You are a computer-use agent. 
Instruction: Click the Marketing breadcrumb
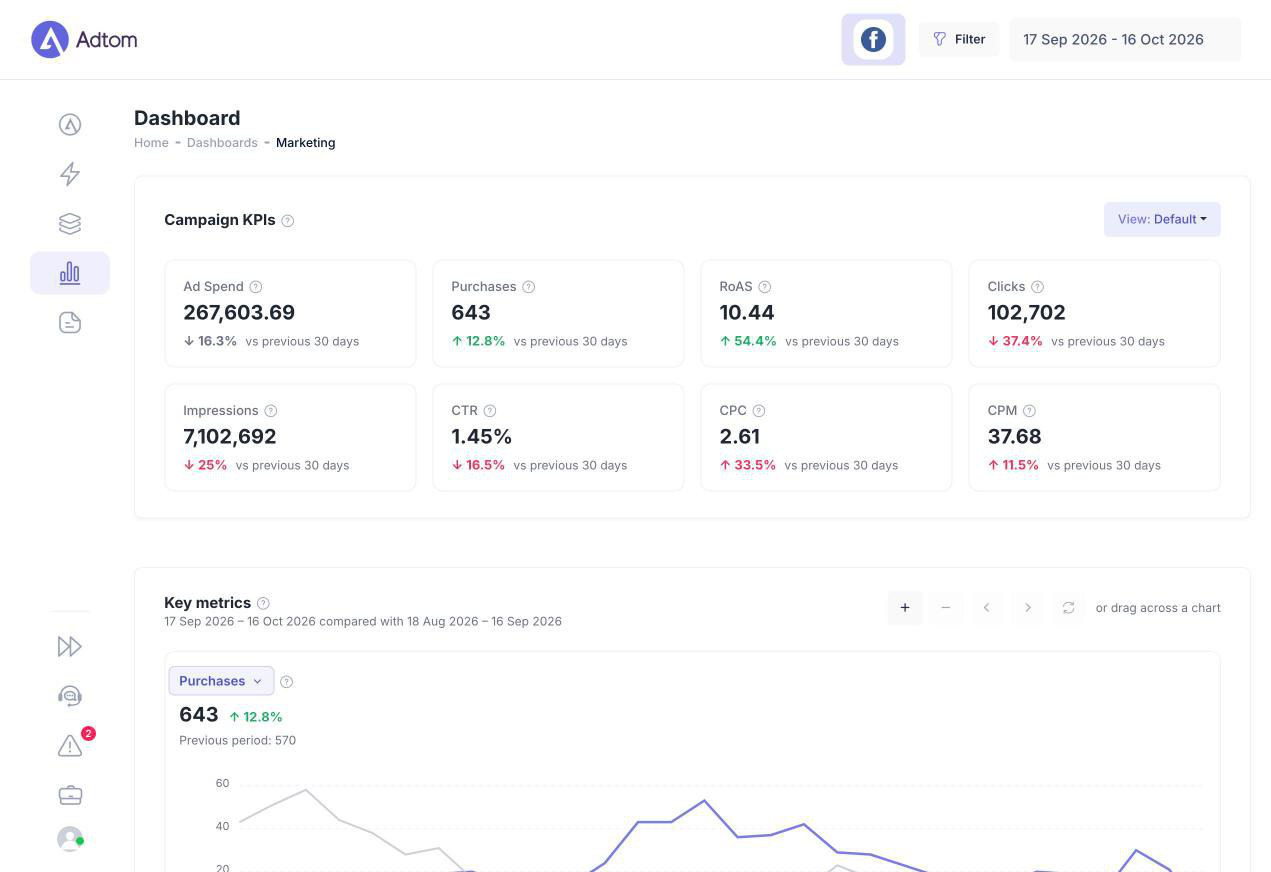click(x=305, y=143)
